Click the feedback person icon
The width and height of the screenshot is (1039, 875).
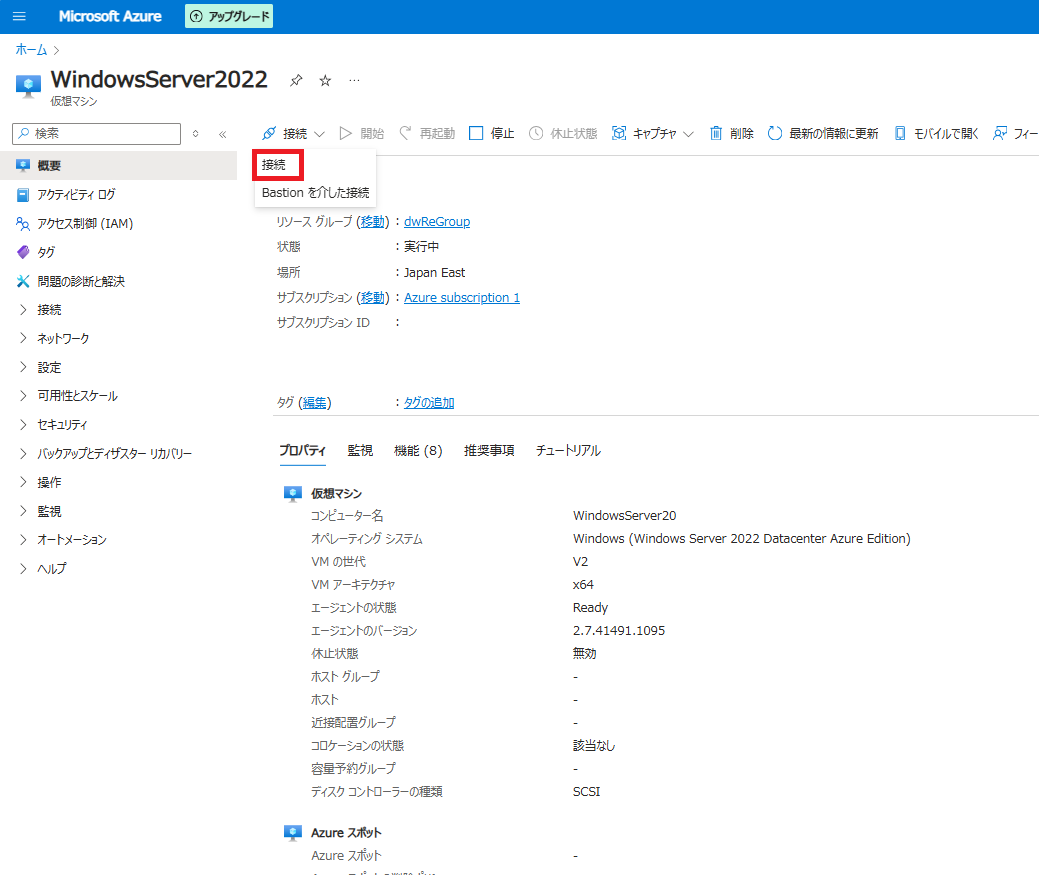[999, 134]
